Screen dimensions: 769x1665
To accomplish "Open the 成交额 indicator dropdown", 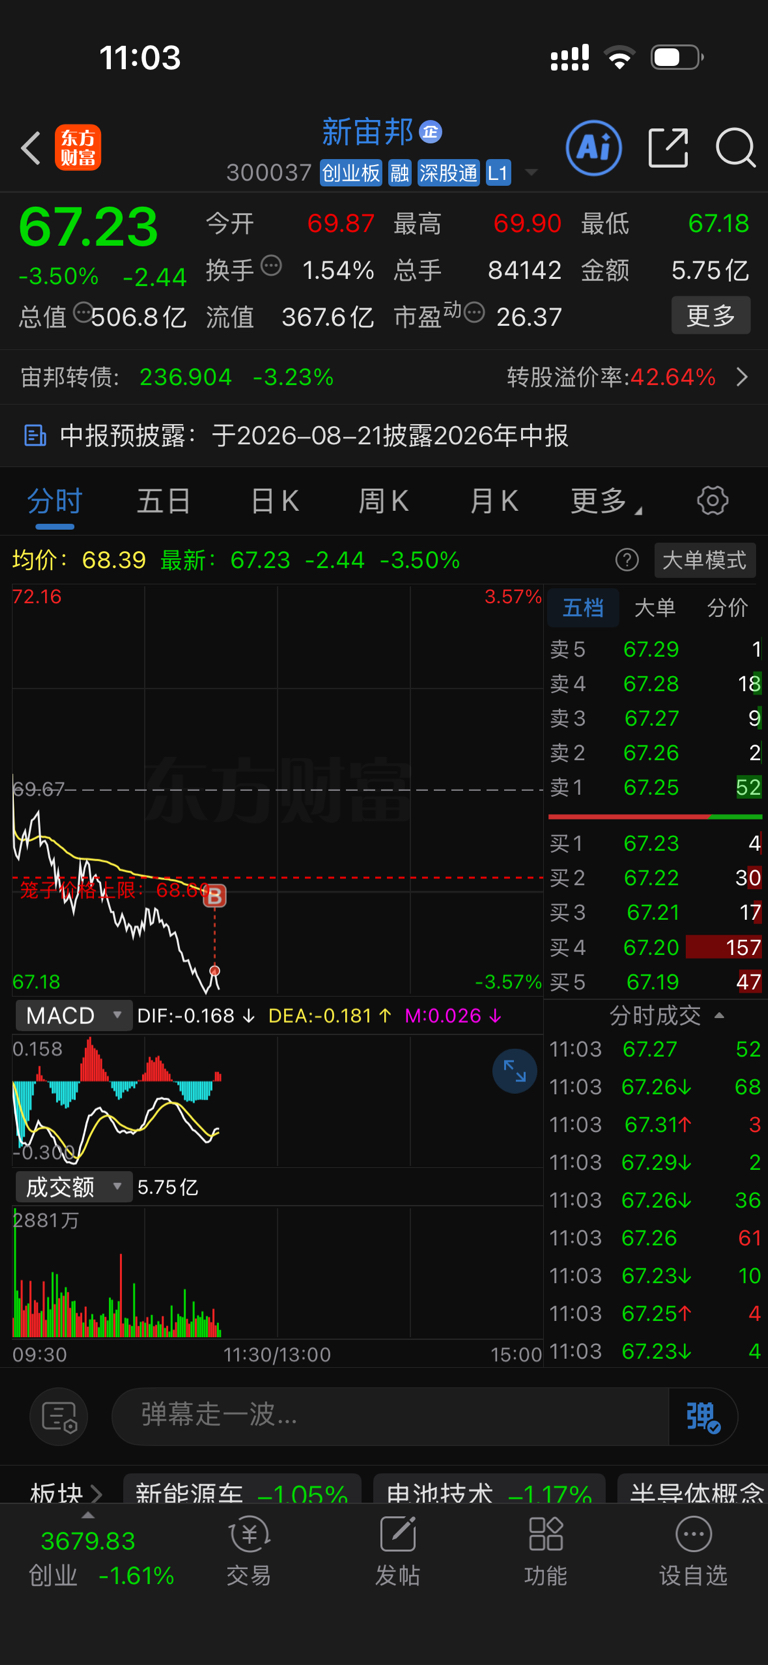I will point(73,1187).
